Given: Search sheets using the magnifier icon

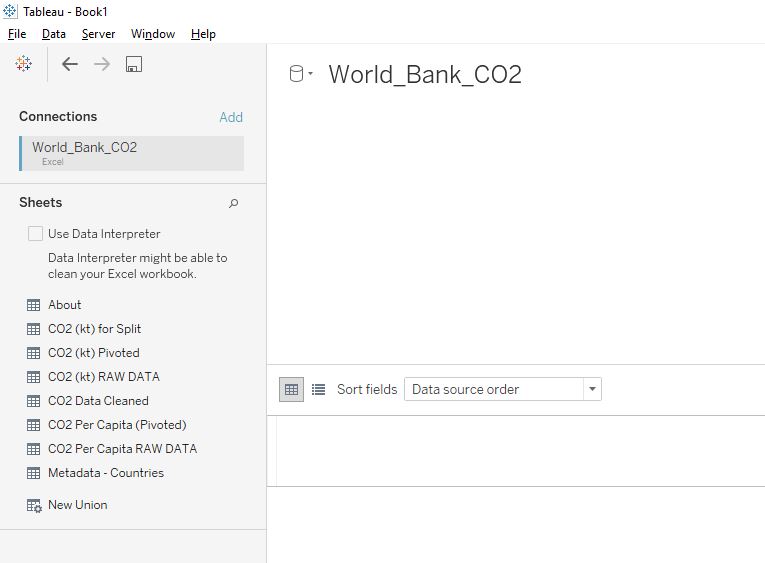Looking at the screenshot, I should tap(234, 203).
